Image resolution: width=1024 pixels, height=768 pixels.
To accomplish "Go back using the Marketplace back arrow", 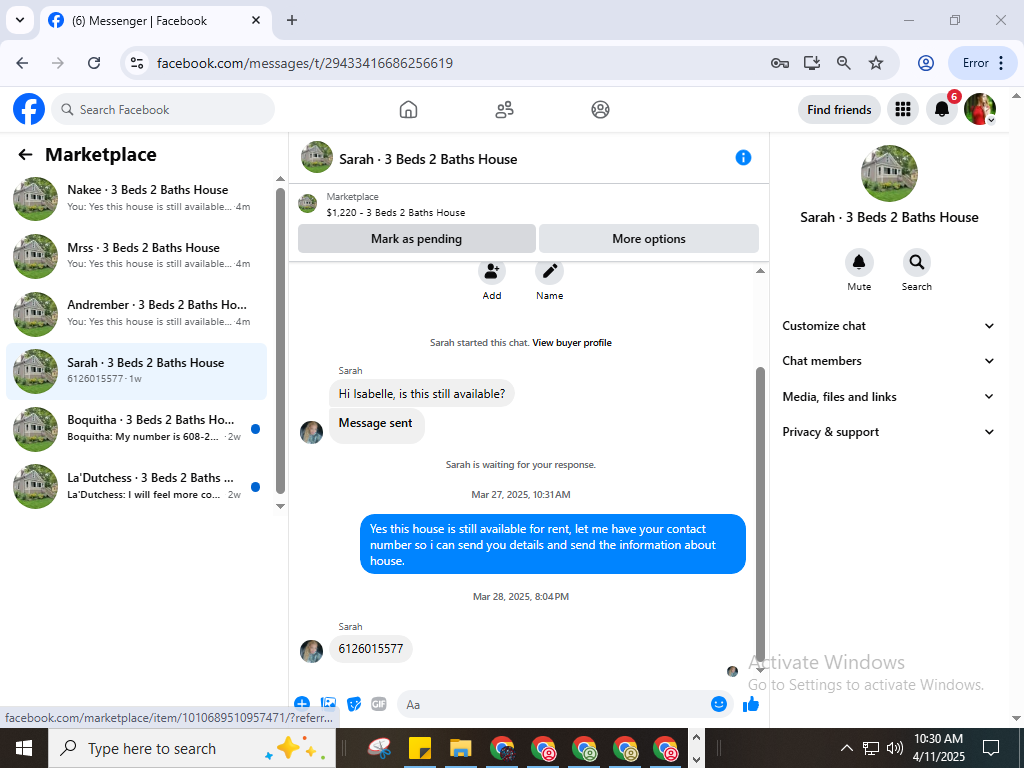I will 25,154.
